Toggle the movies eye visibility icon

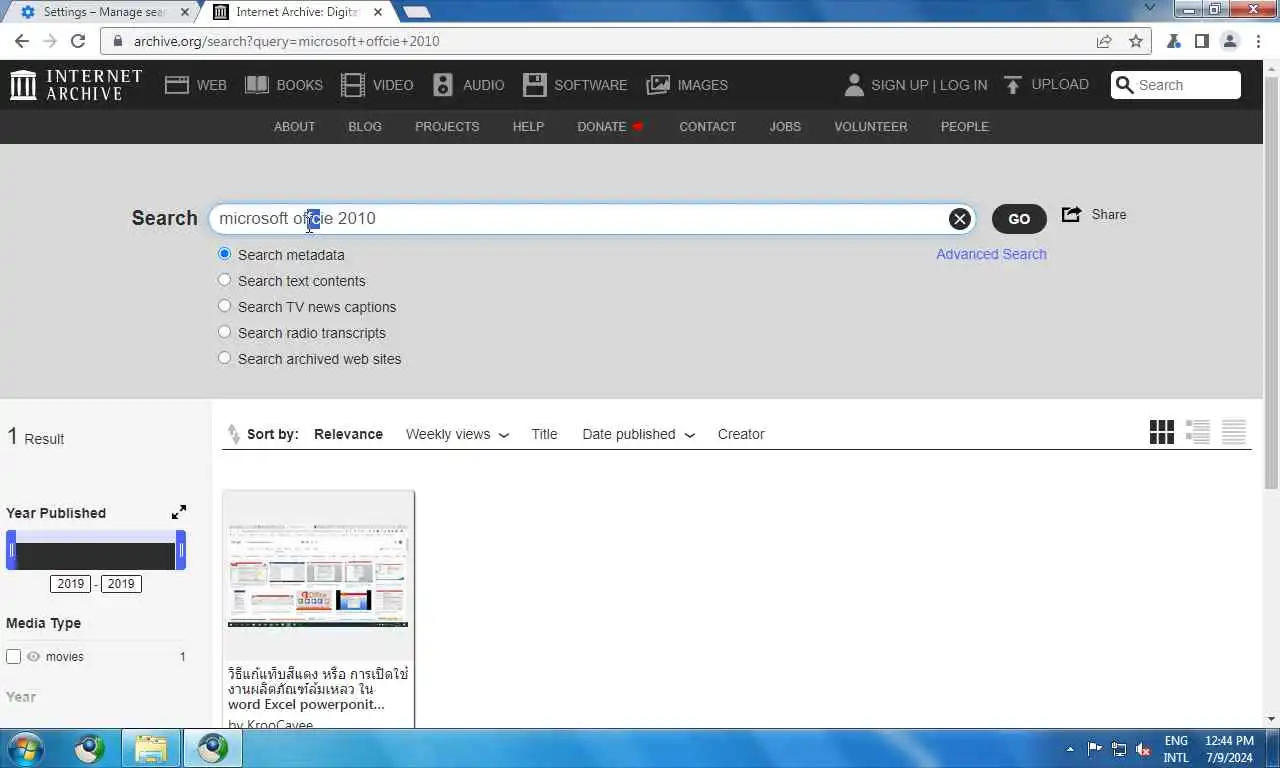point(33,657)
